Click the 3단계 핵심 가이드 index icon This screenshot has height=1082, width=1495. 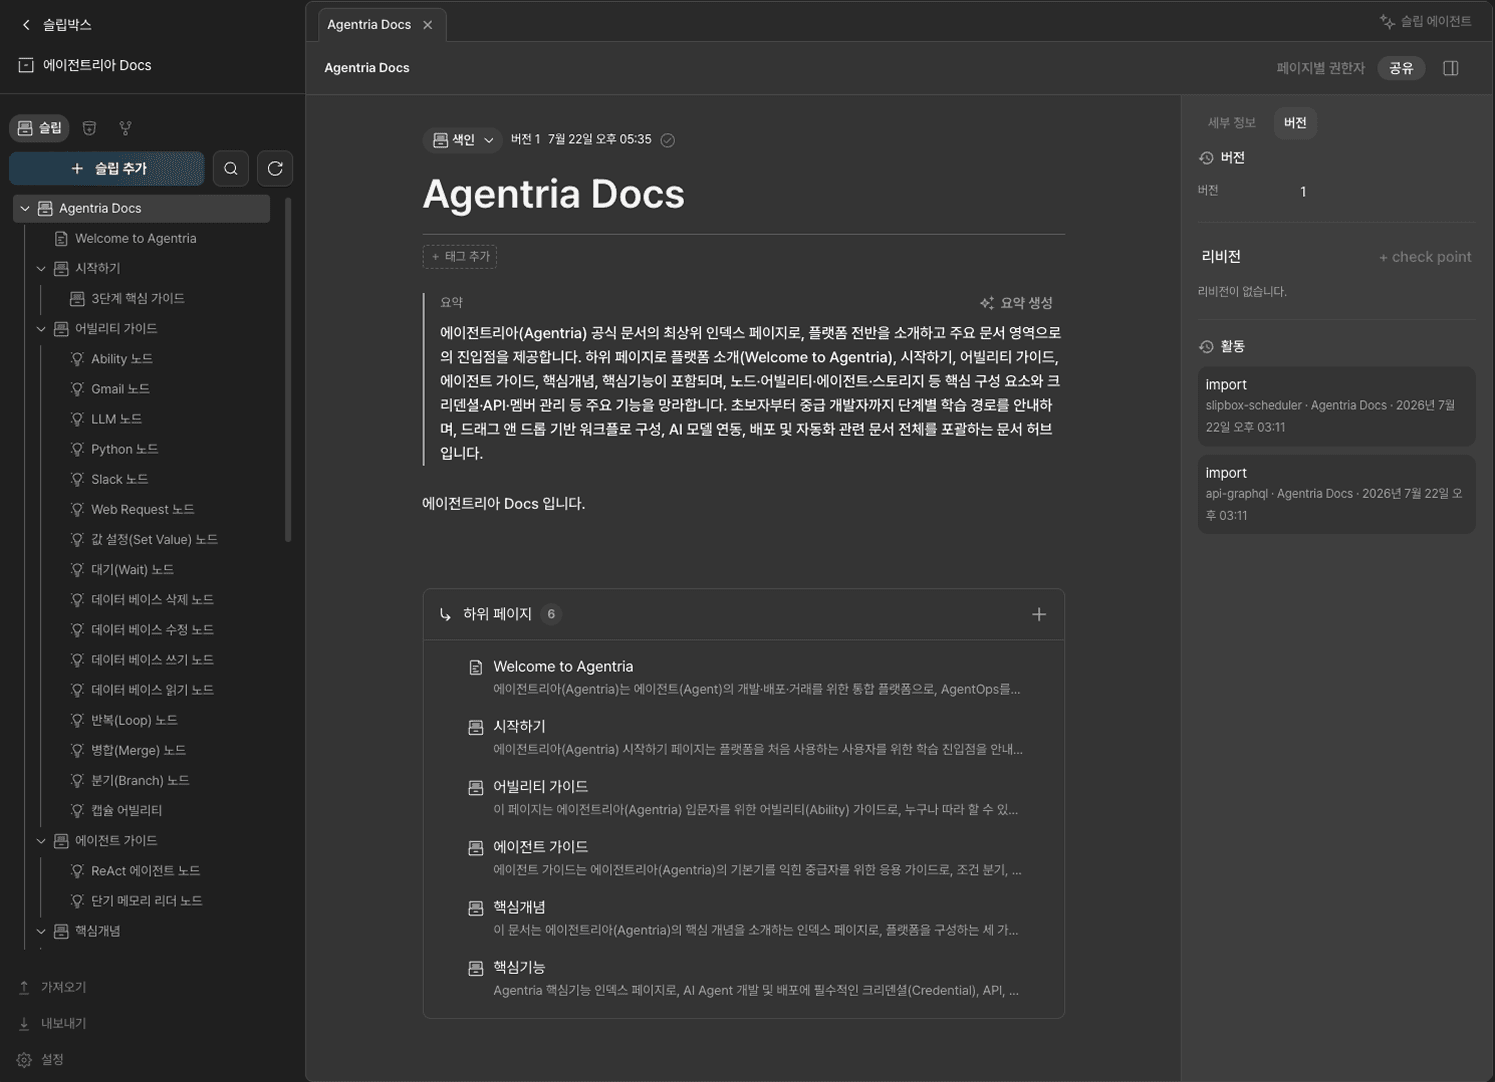coord(77,299)
